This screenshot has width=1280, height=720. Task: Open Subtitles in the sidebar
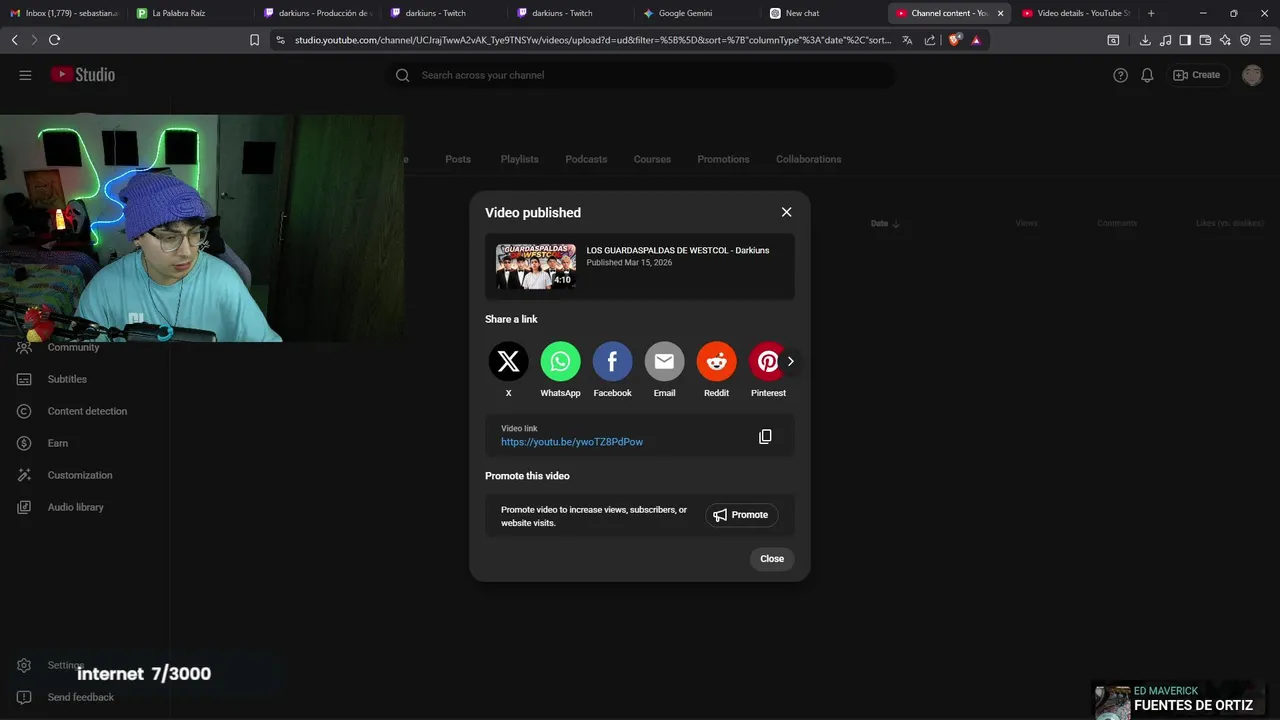point(67,379)
